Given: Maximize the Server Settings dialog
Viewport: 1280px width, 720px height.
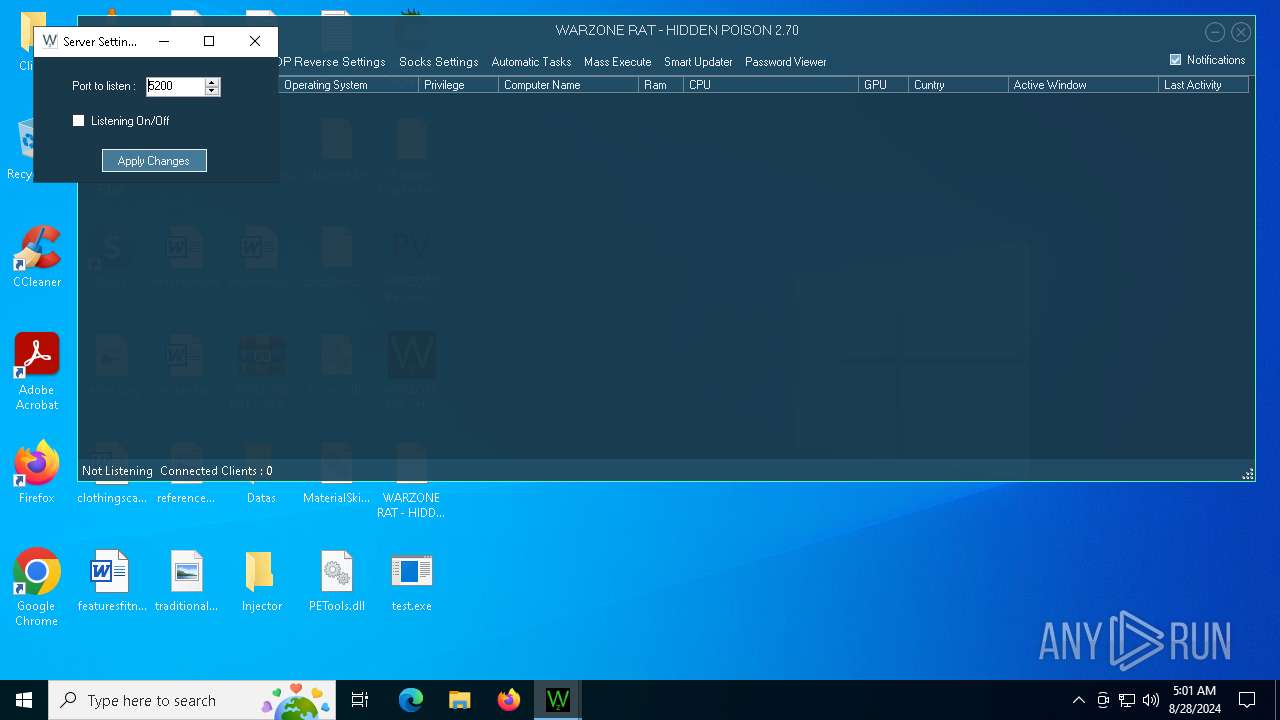Looking at the screenshot, I should (209, 41).
